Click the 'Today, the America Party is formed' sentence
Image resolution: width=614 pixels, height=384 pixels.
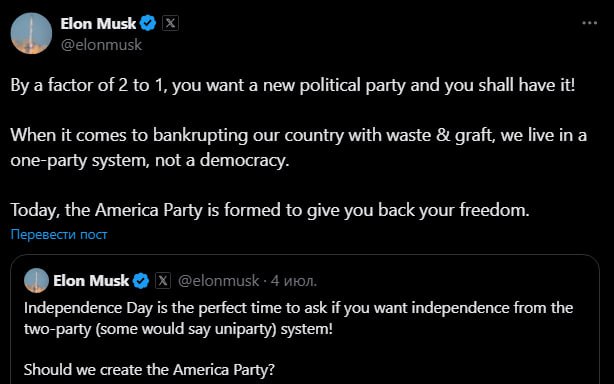pos(270,210)
